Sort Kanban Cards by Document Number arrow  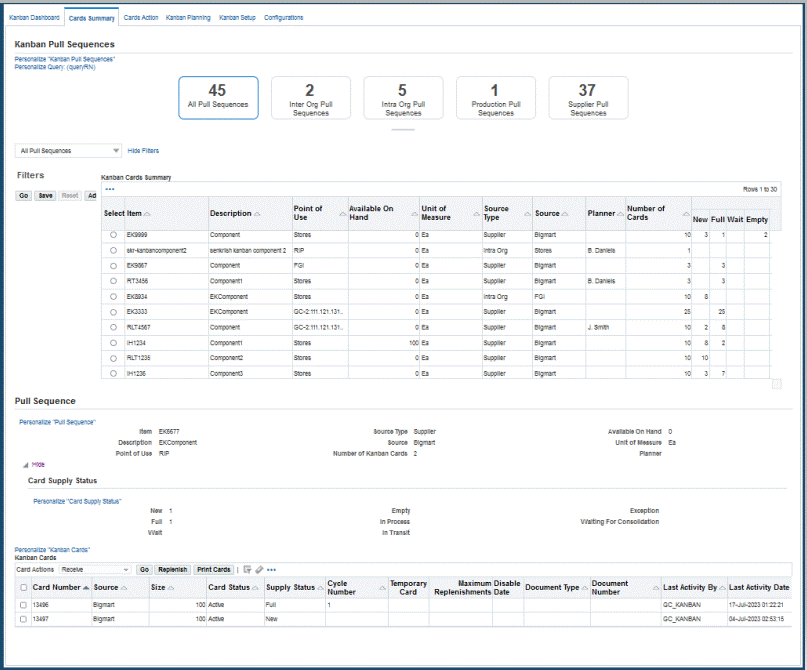click(656, 588)
